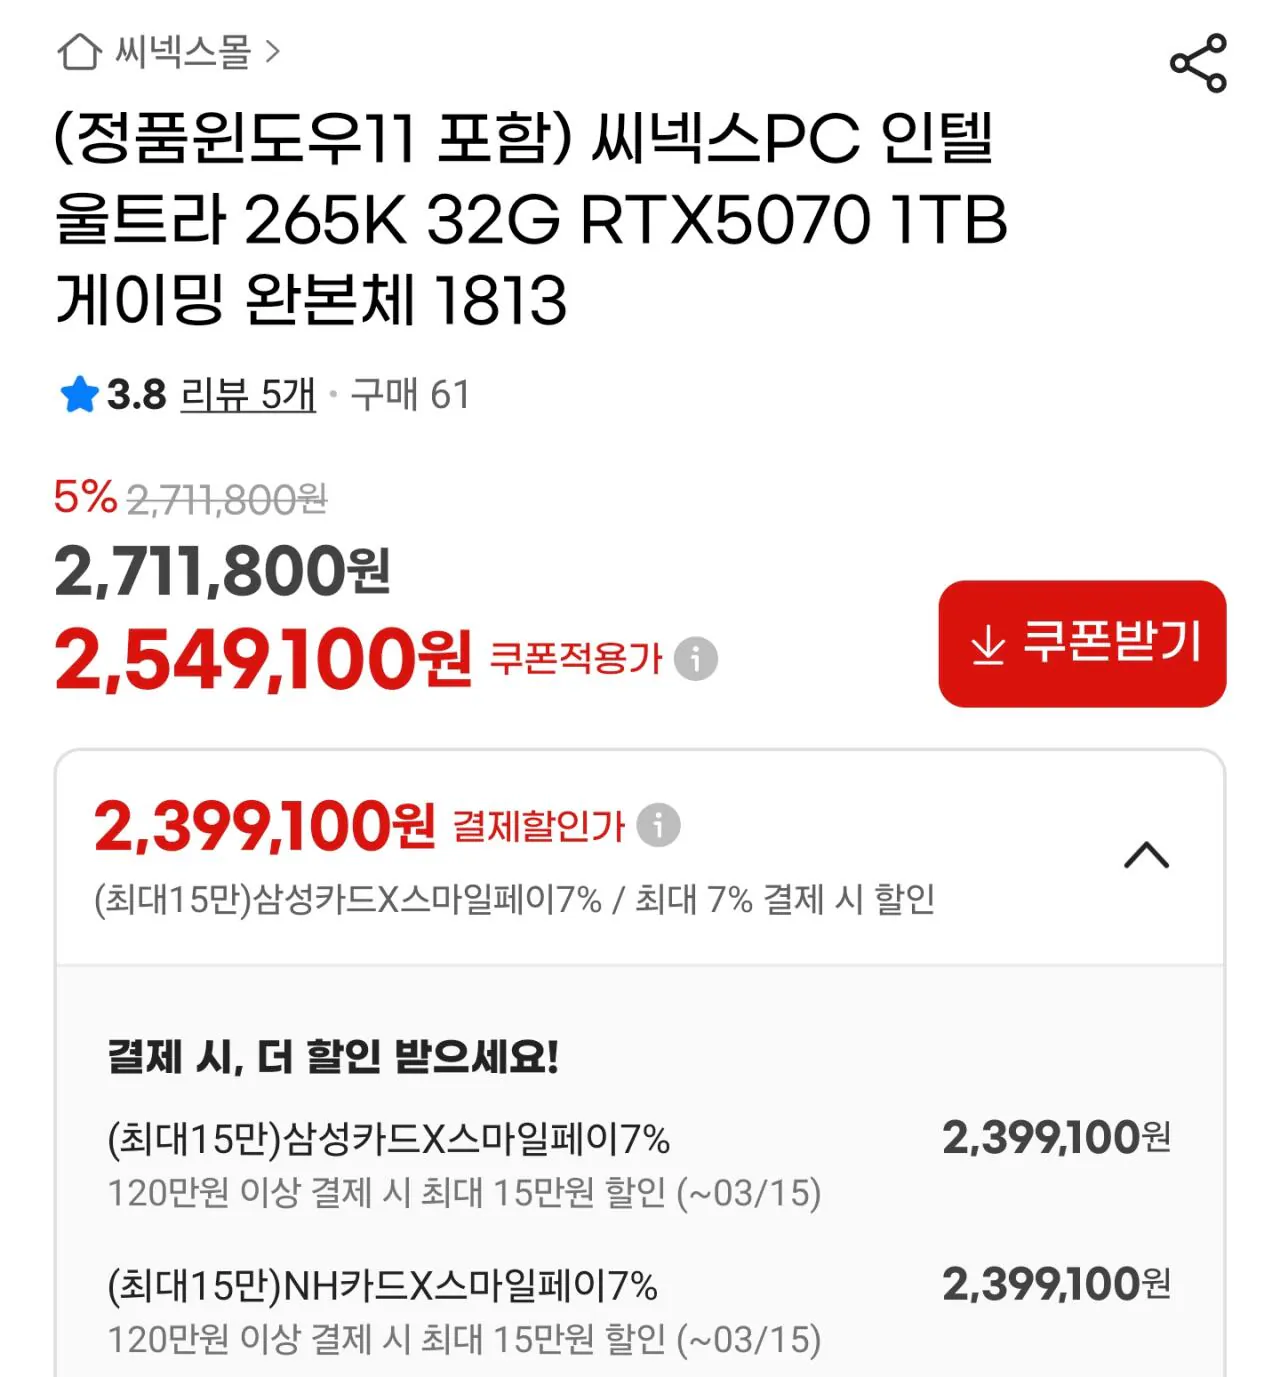The width and height of the screenshot is (1280, 1377).
Task: Click the info icon next to 결제할인가
Action: coord(656,826)
